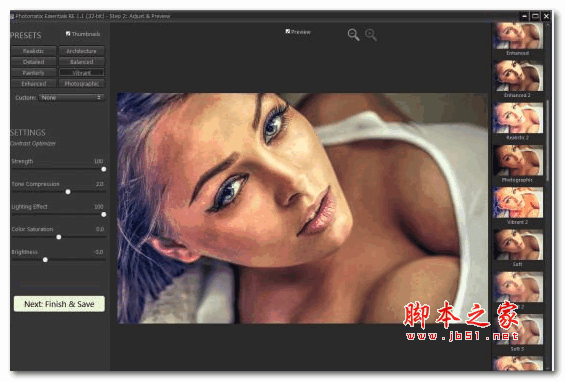Viewport: 565px width, 382px height.
Task: Click the thumbnails panel scrollbar
Action: tap(548, 141)
